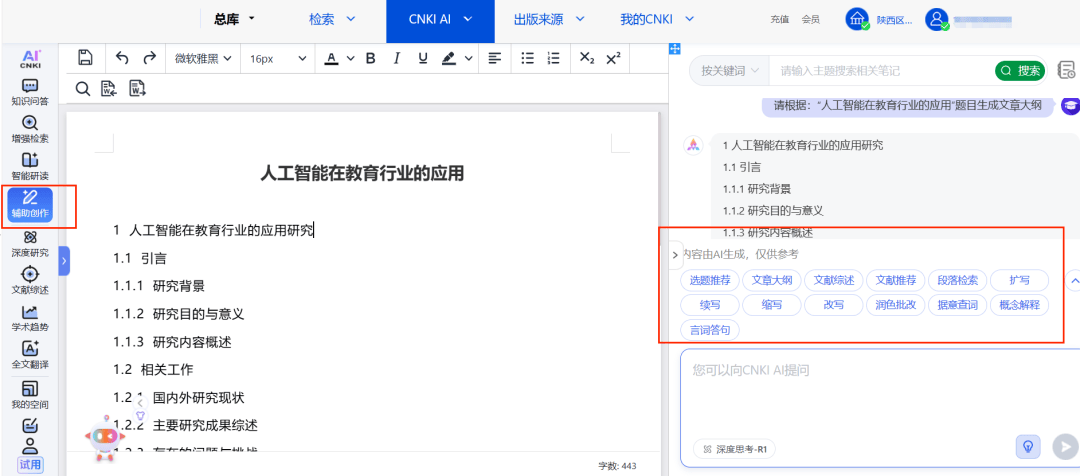Apply subscript formatting

tap(587, 59)
